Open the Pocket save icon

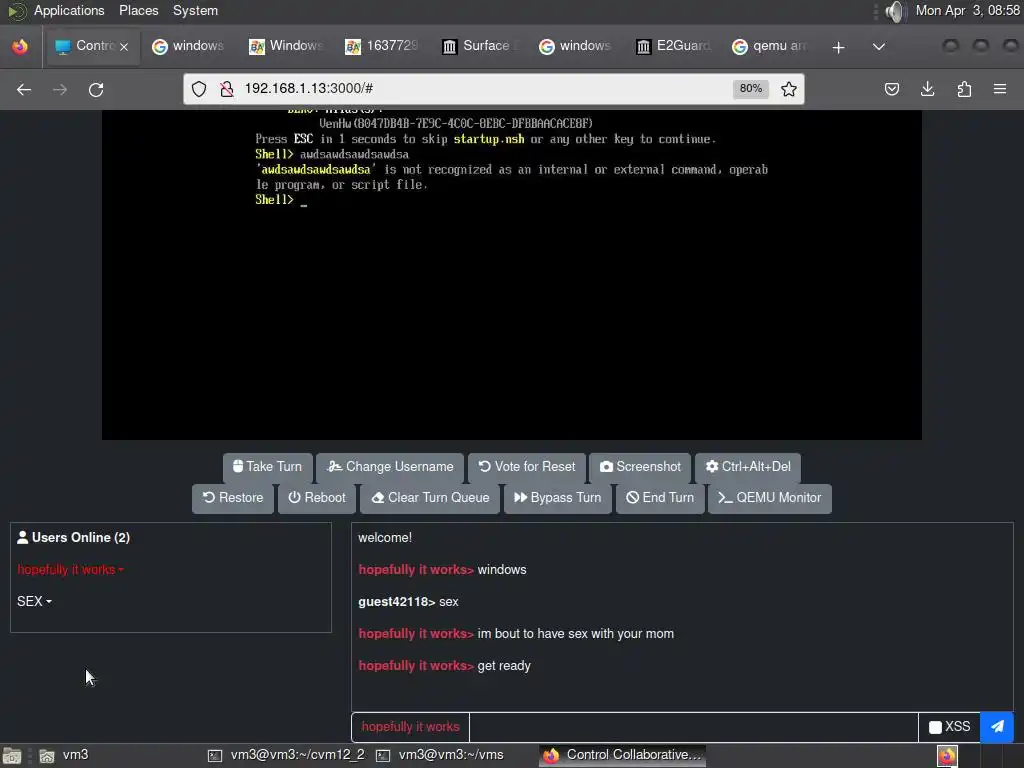891,89
